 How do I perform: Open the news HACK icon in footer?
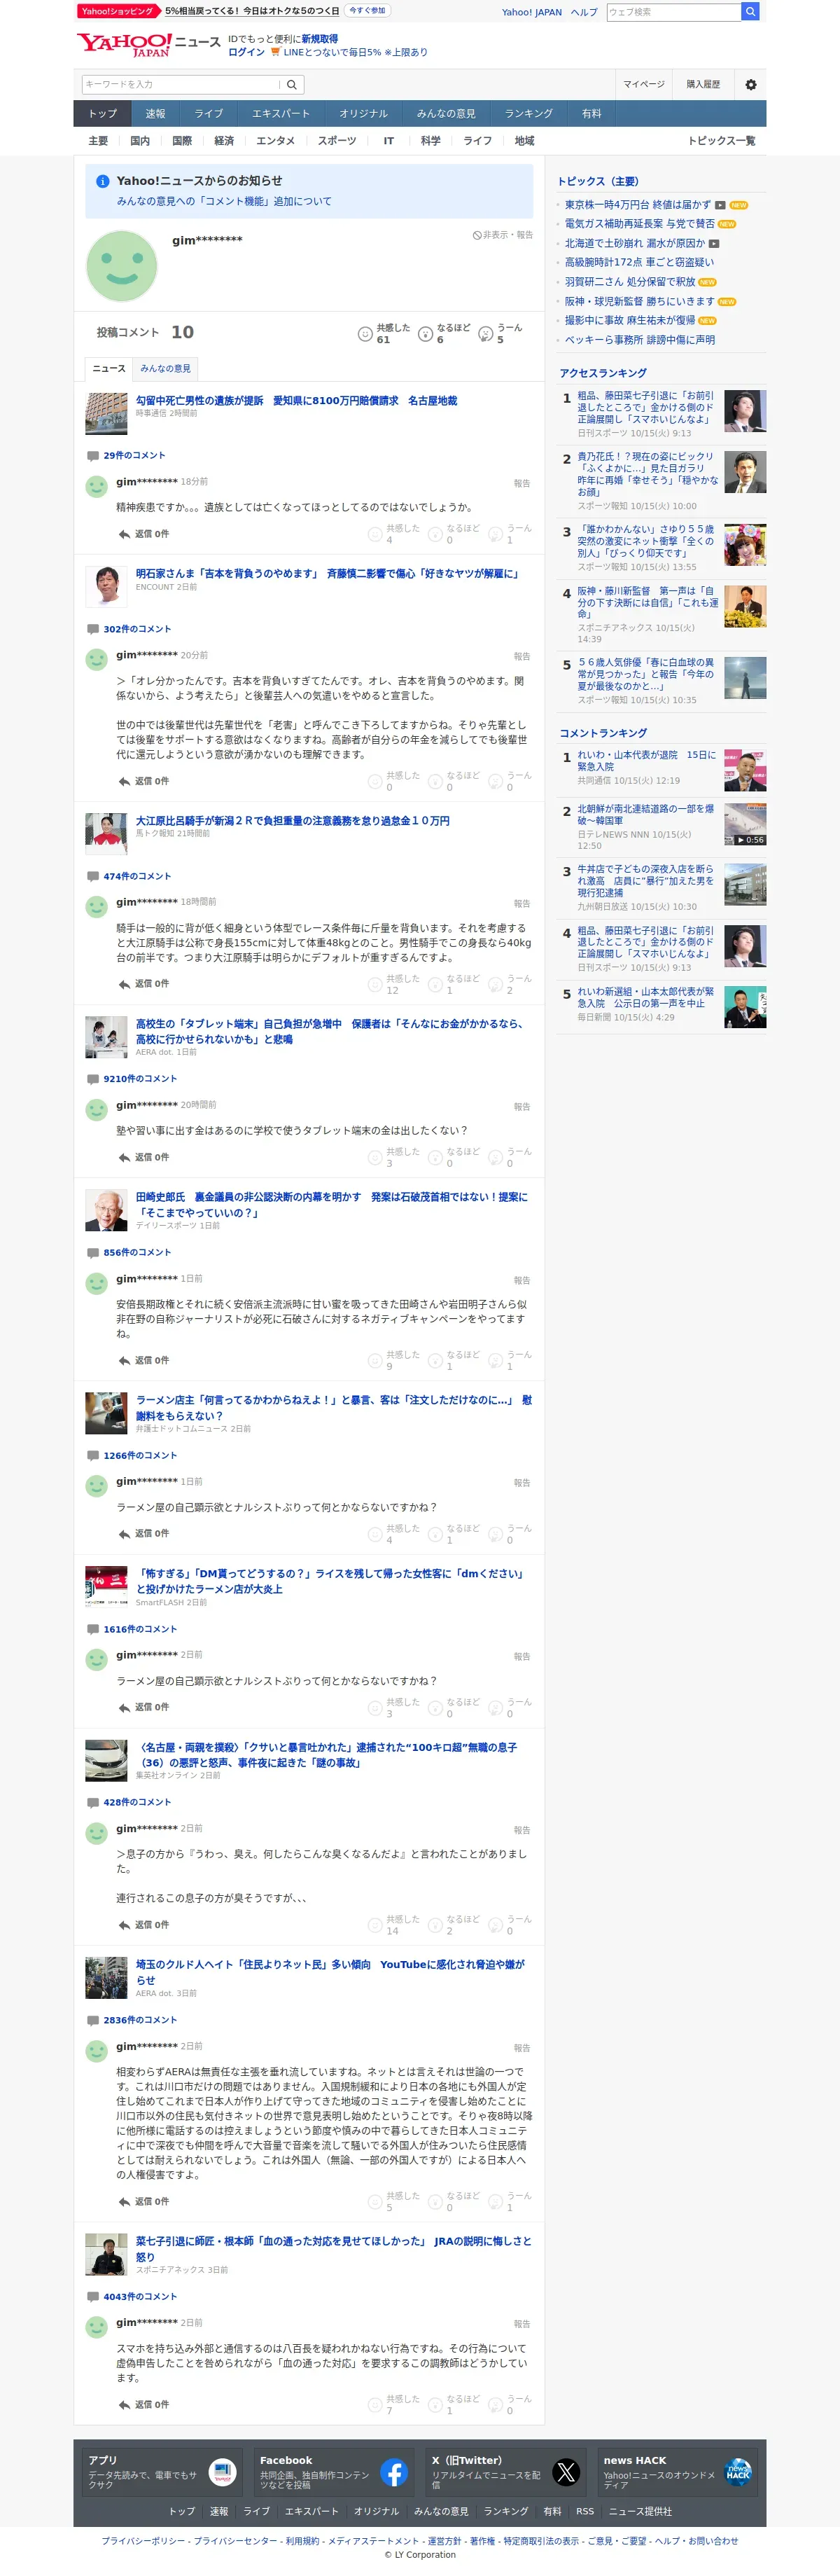[x=738, y=2472]
